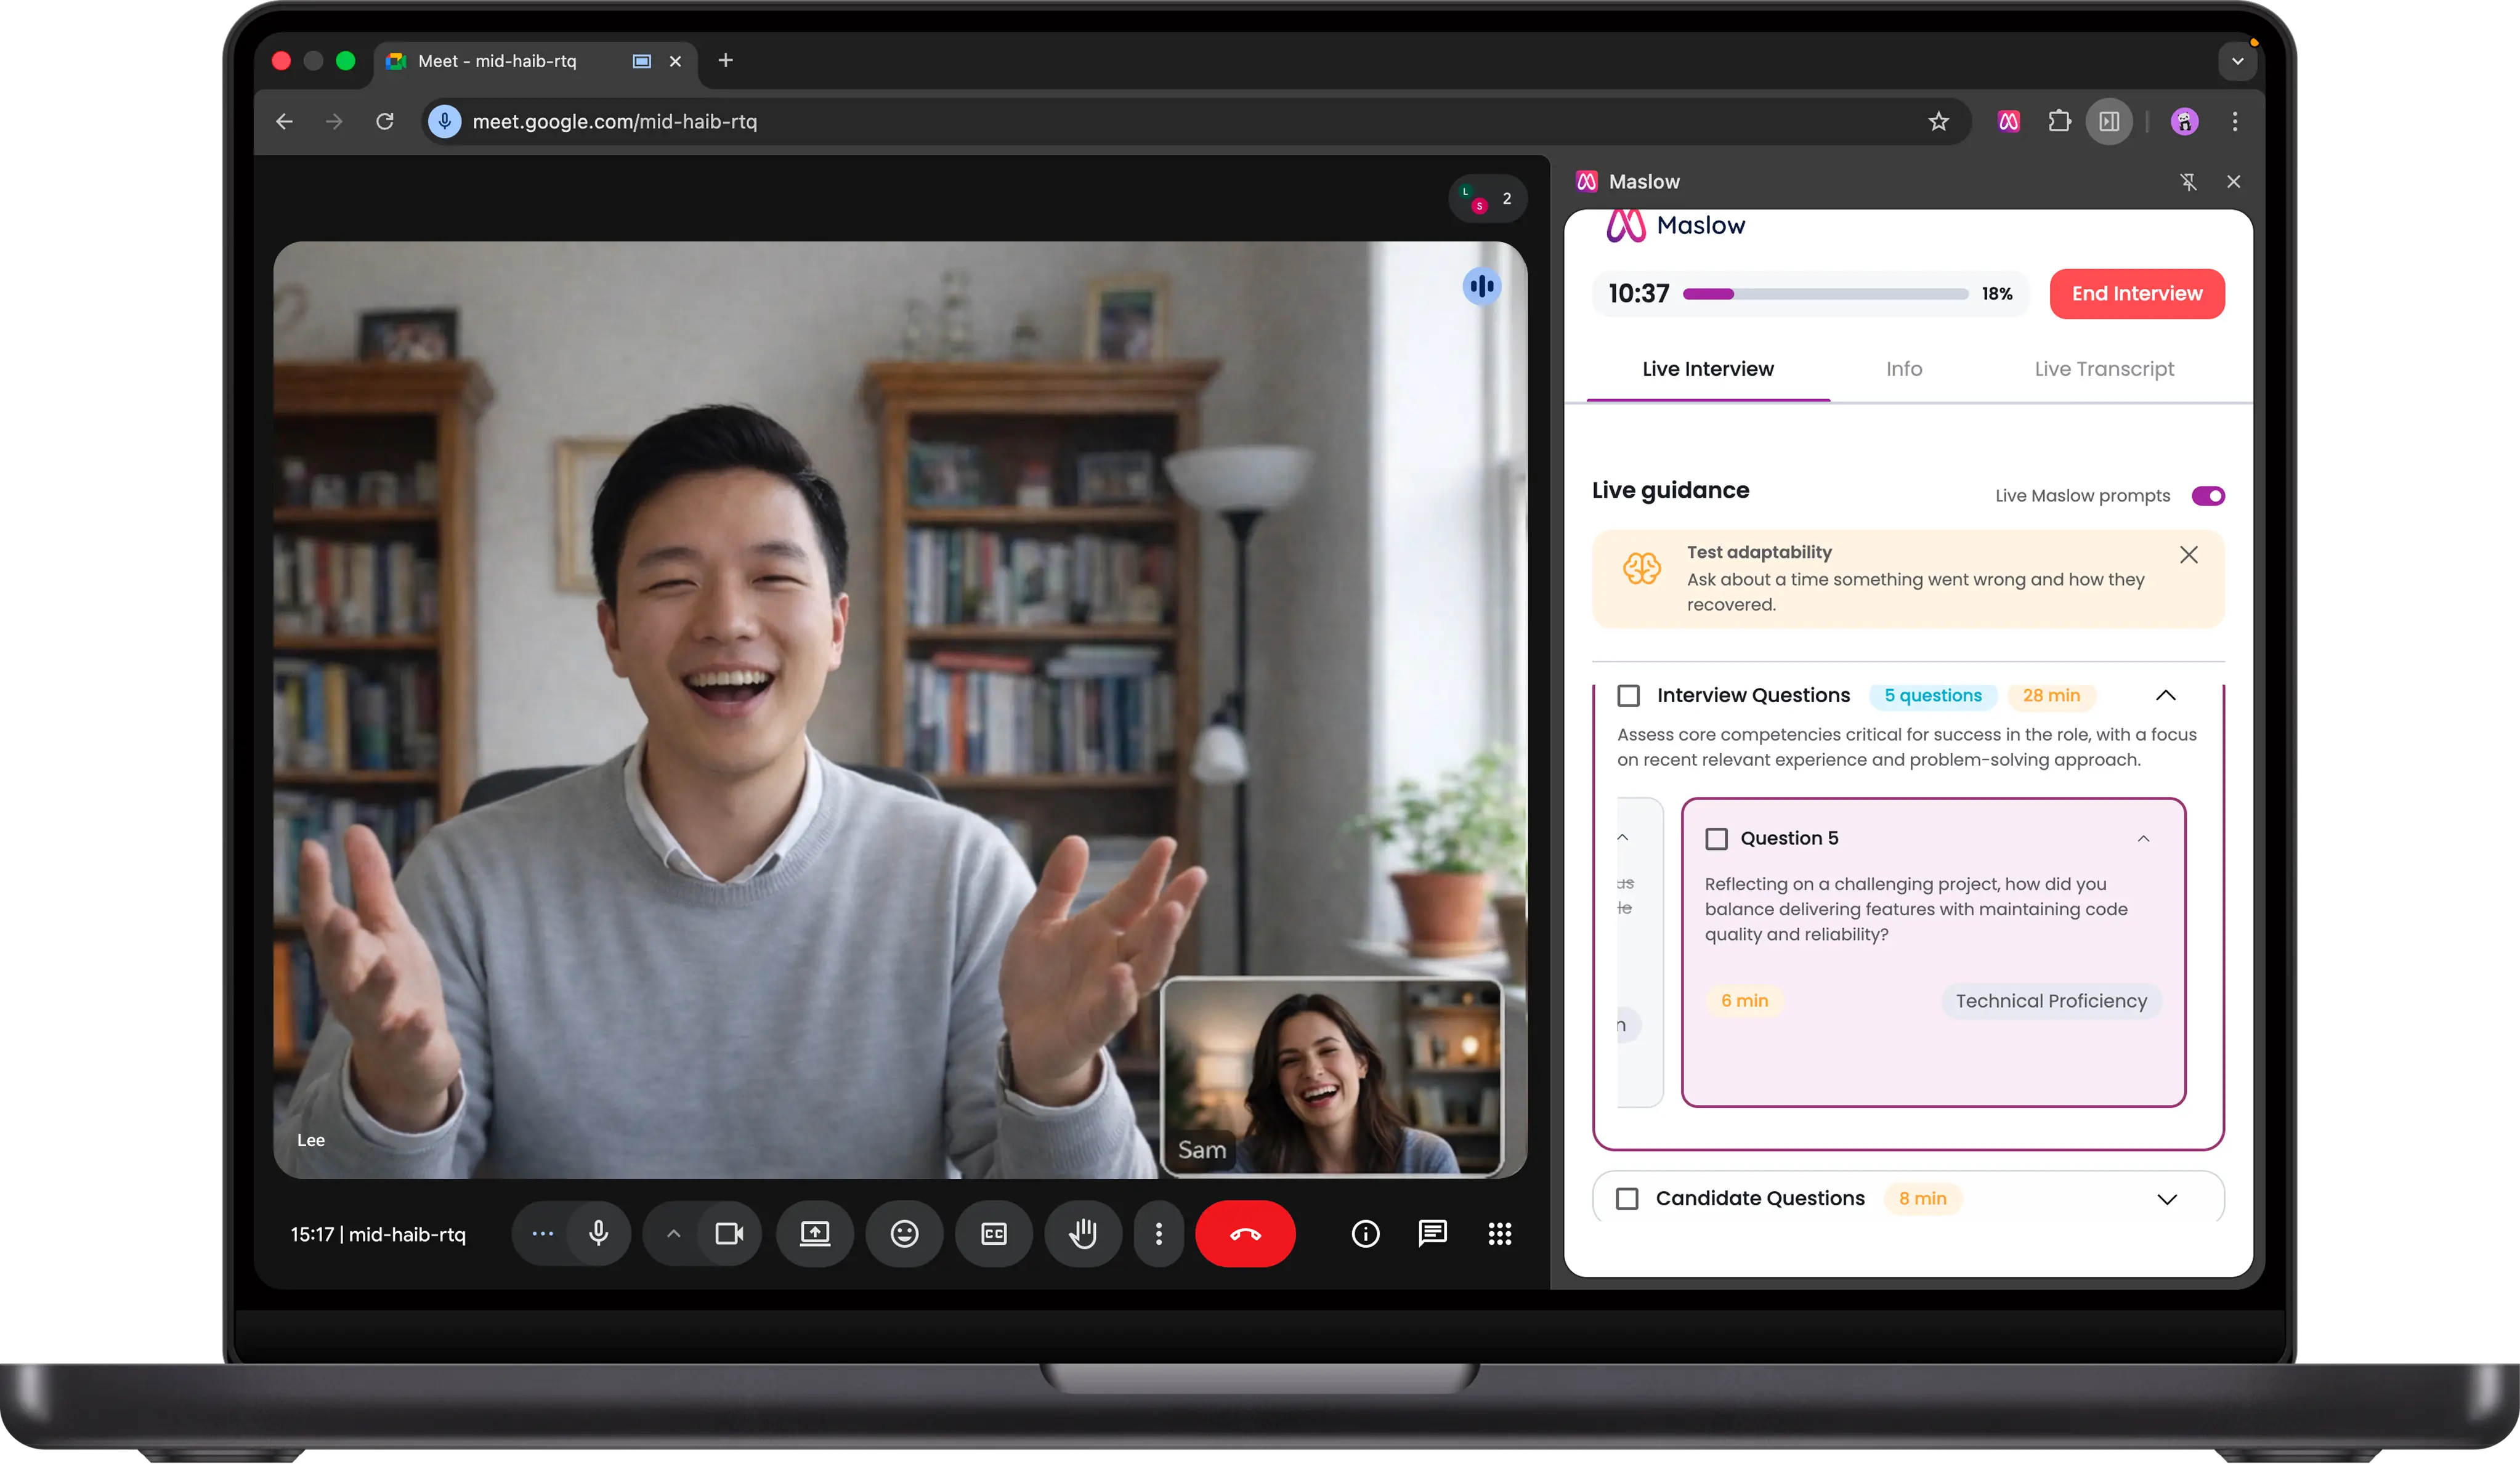
Task: Expand video settings caret beside camera
Action: coord(673,1233)
